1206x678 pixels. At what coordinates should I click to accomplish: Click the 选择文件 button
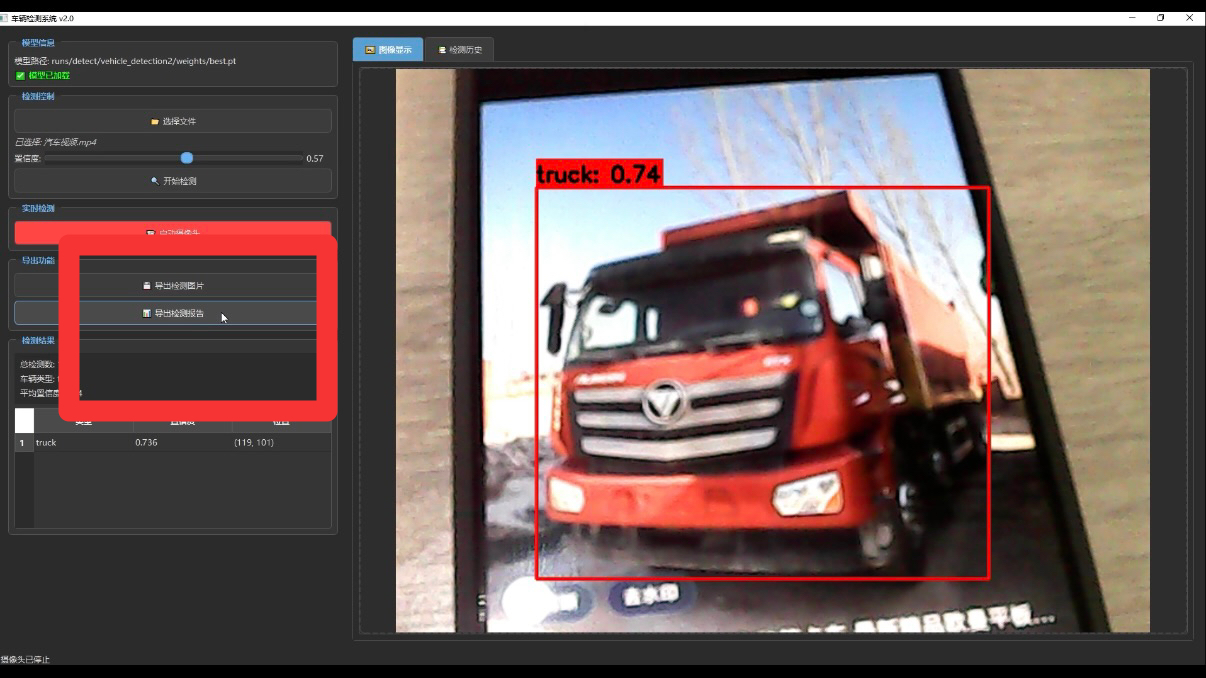(x=172, y=121)
